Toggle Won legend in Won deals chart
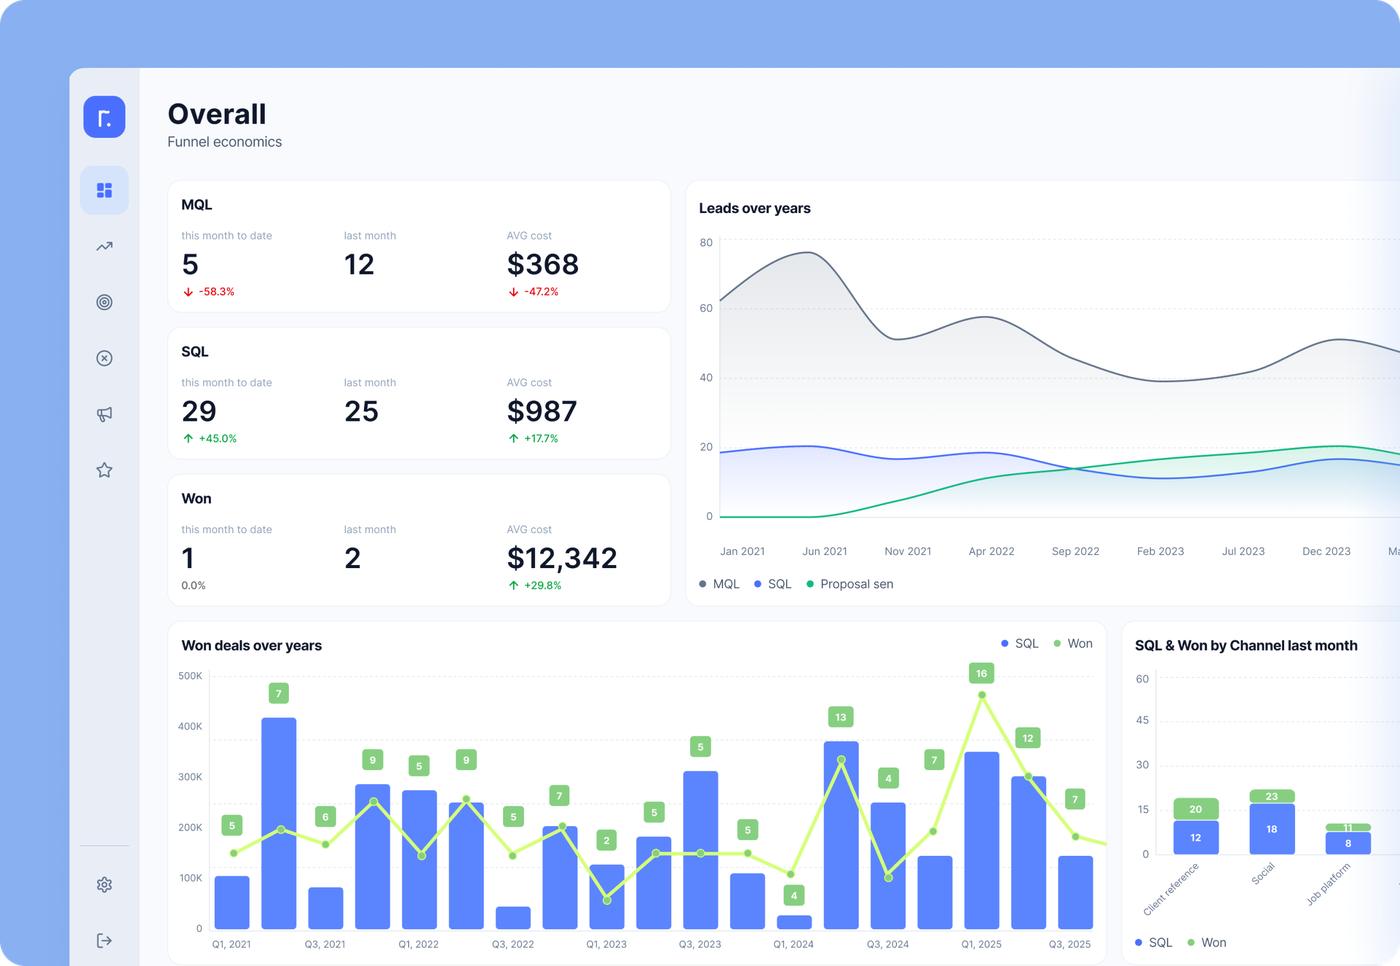 (1073, 643)
